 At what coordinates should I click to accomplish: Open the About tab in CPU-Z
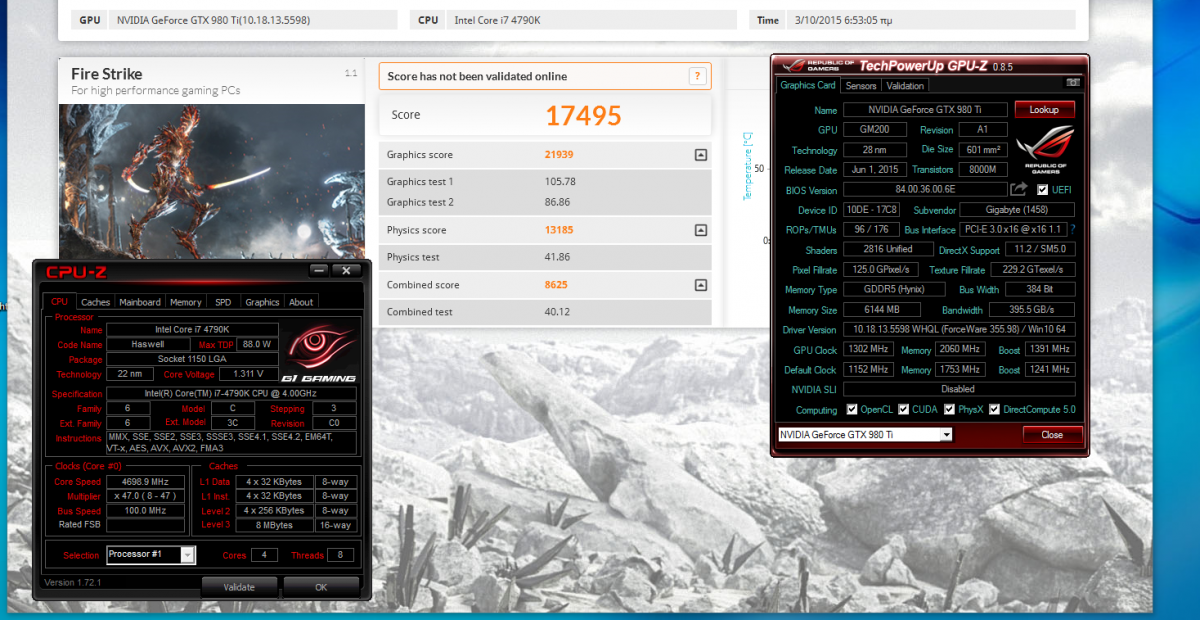[x=301, y=302]
